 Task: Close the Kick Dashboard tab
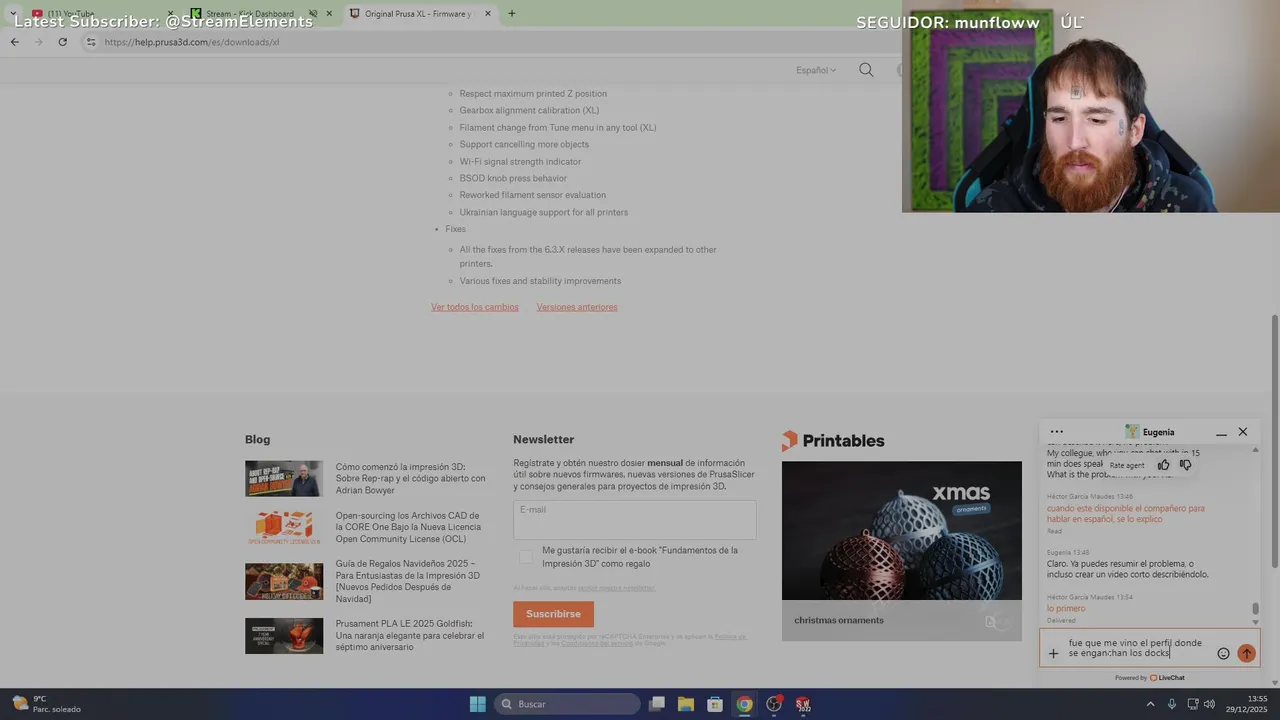[329, 14]
